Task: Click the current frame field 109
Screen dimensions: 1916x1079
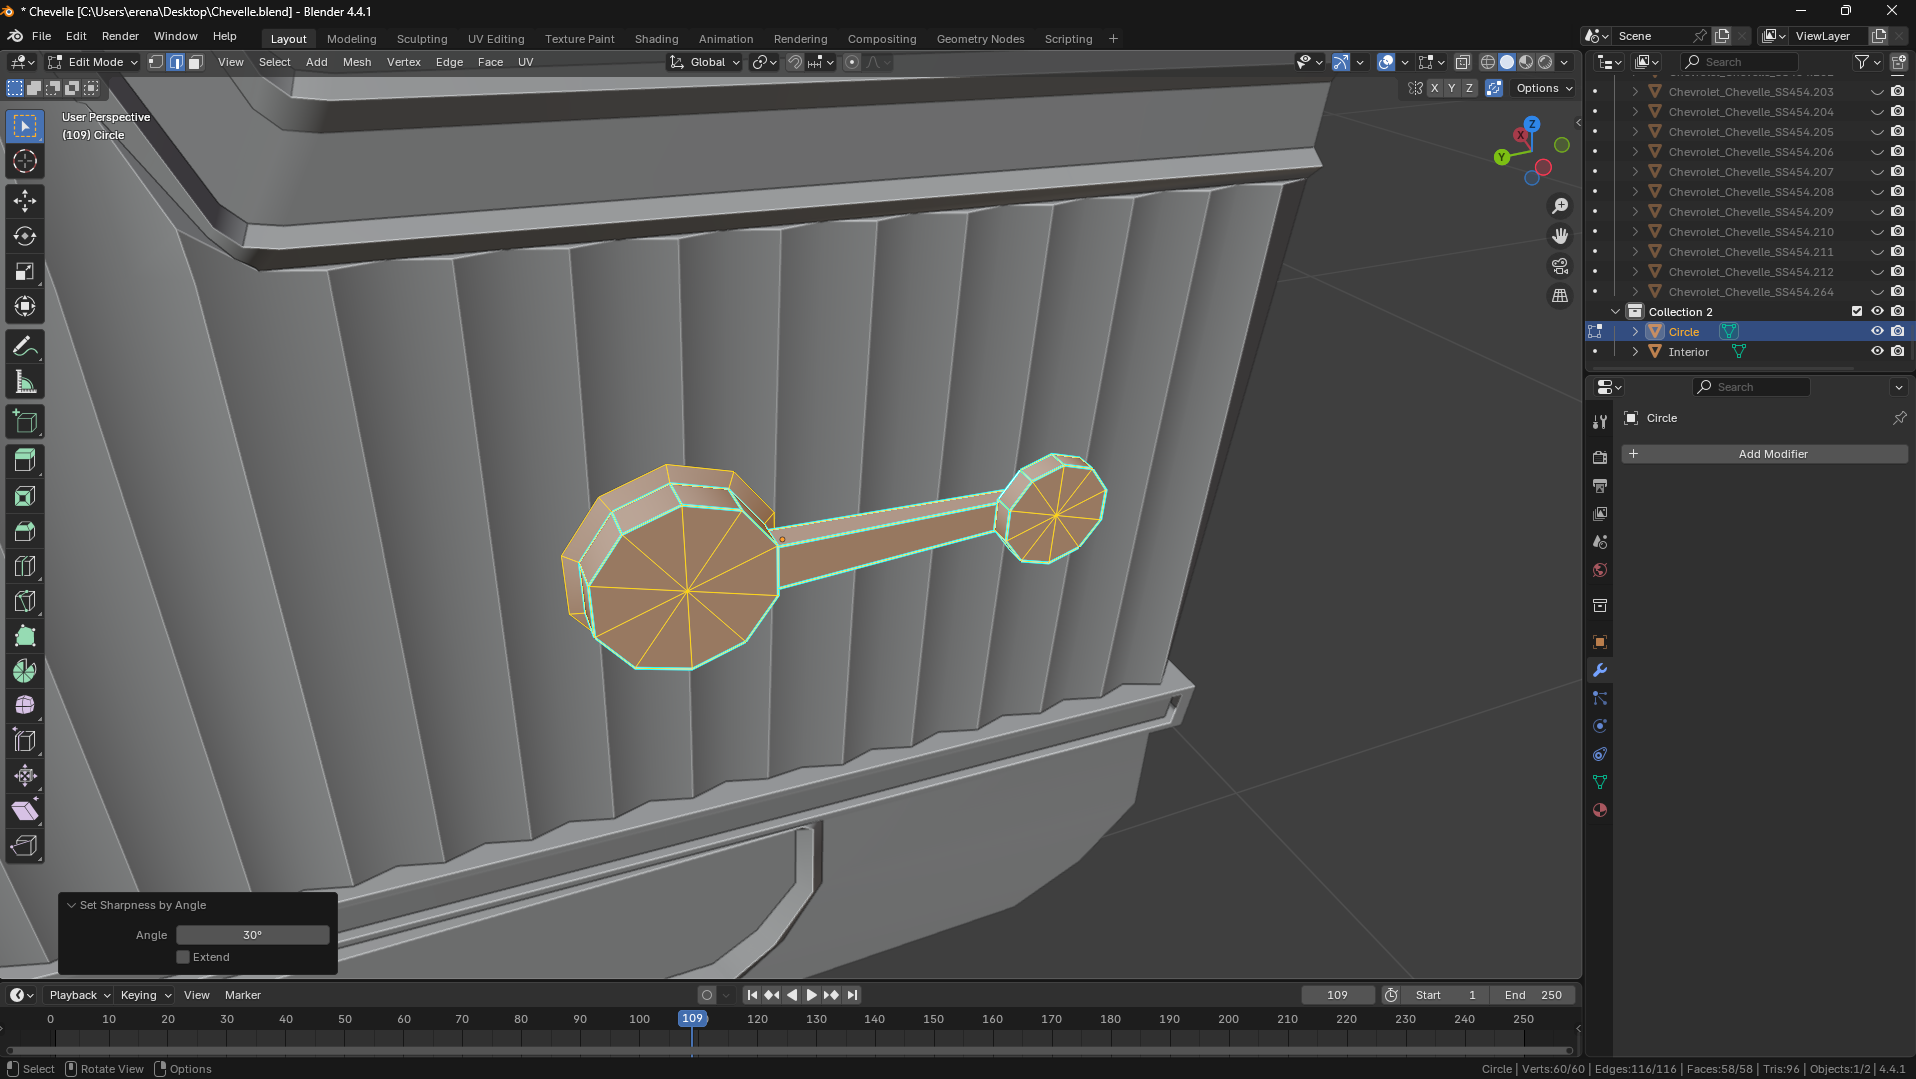Action: pos(1338,995)
